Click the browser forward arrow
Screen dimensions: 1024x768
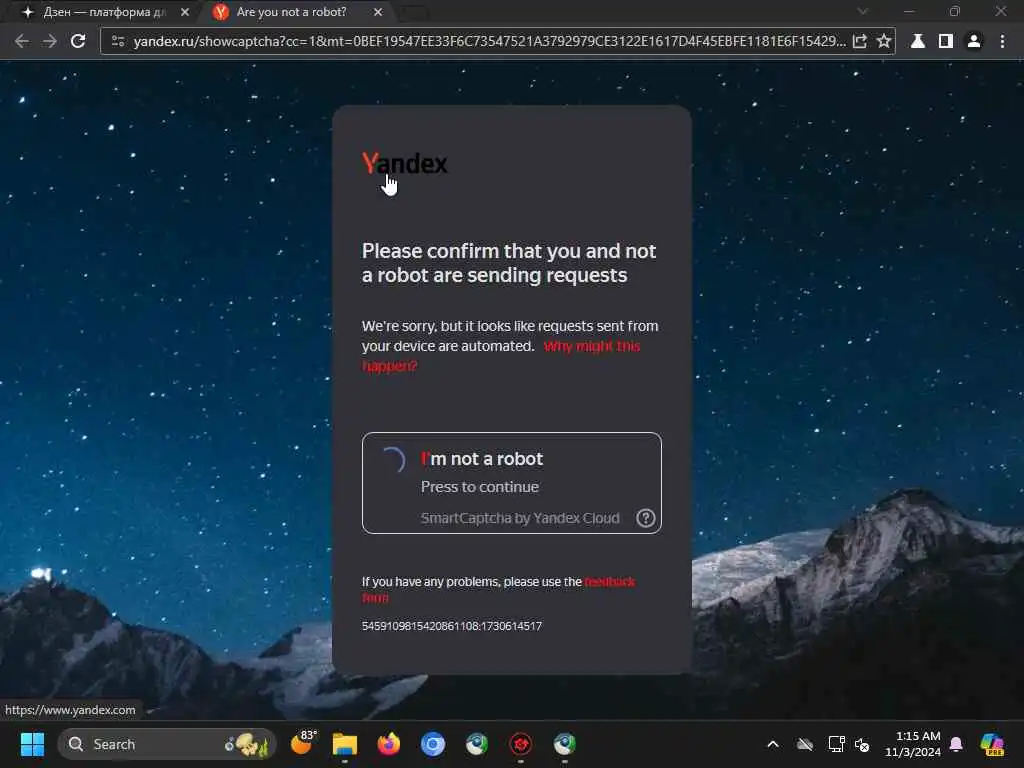click(50, 41)
